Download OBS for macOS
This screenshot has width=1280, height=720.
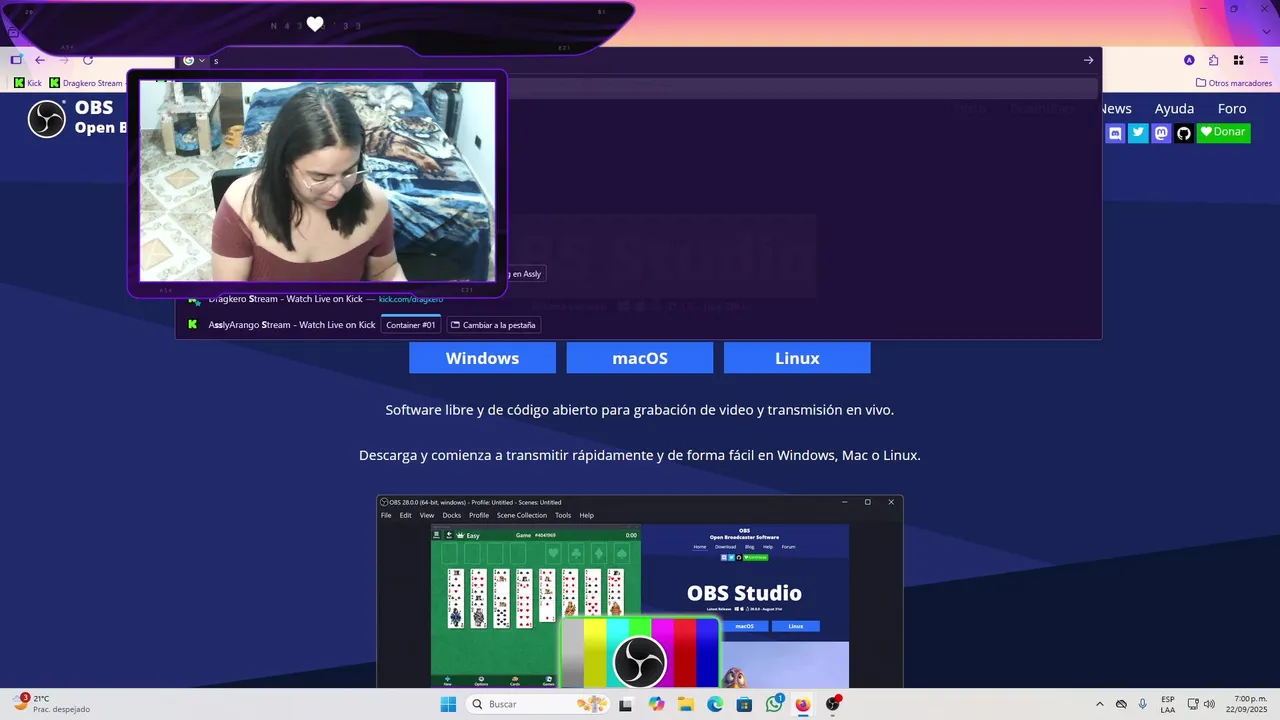click(x=640, y=358)
